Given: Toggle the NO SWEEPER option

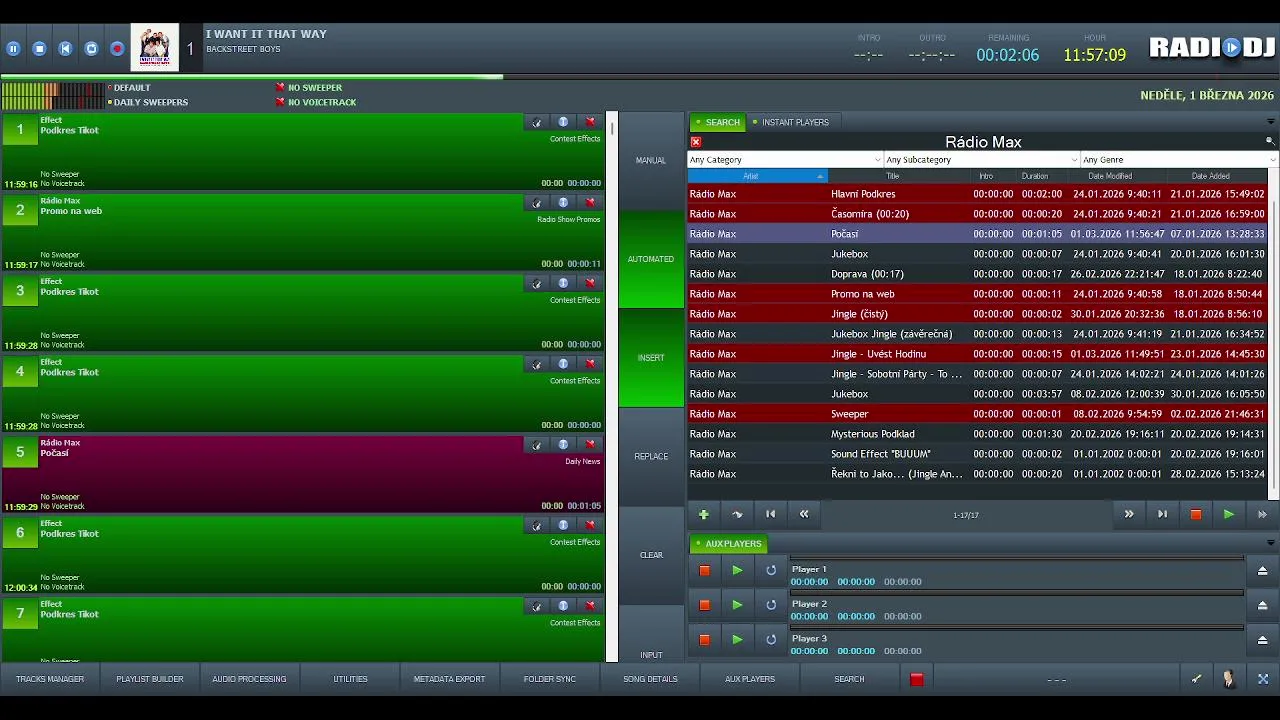Looking at the screenshot, I should tap(309, 88).
